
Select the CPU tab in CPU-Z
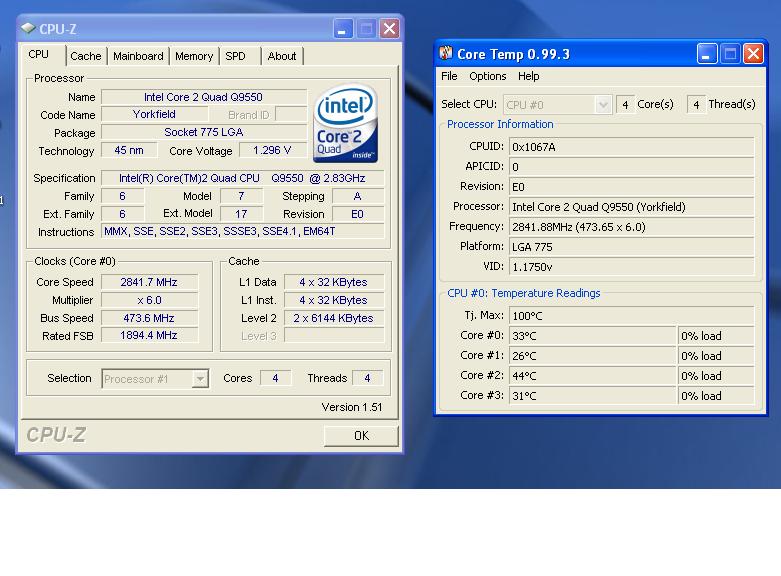coord(39,54)
